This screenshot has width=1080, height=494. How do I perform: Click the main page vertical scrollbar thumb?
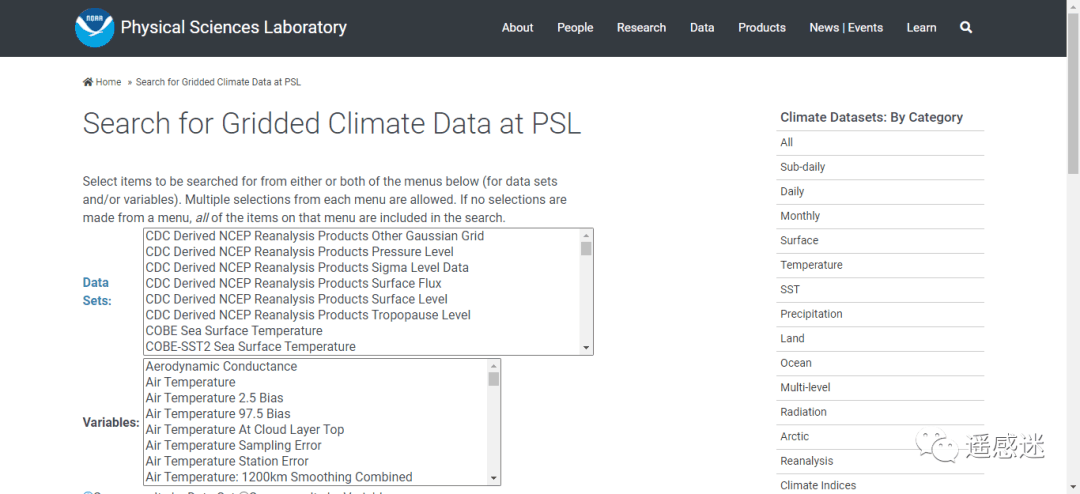[1072, 90]
